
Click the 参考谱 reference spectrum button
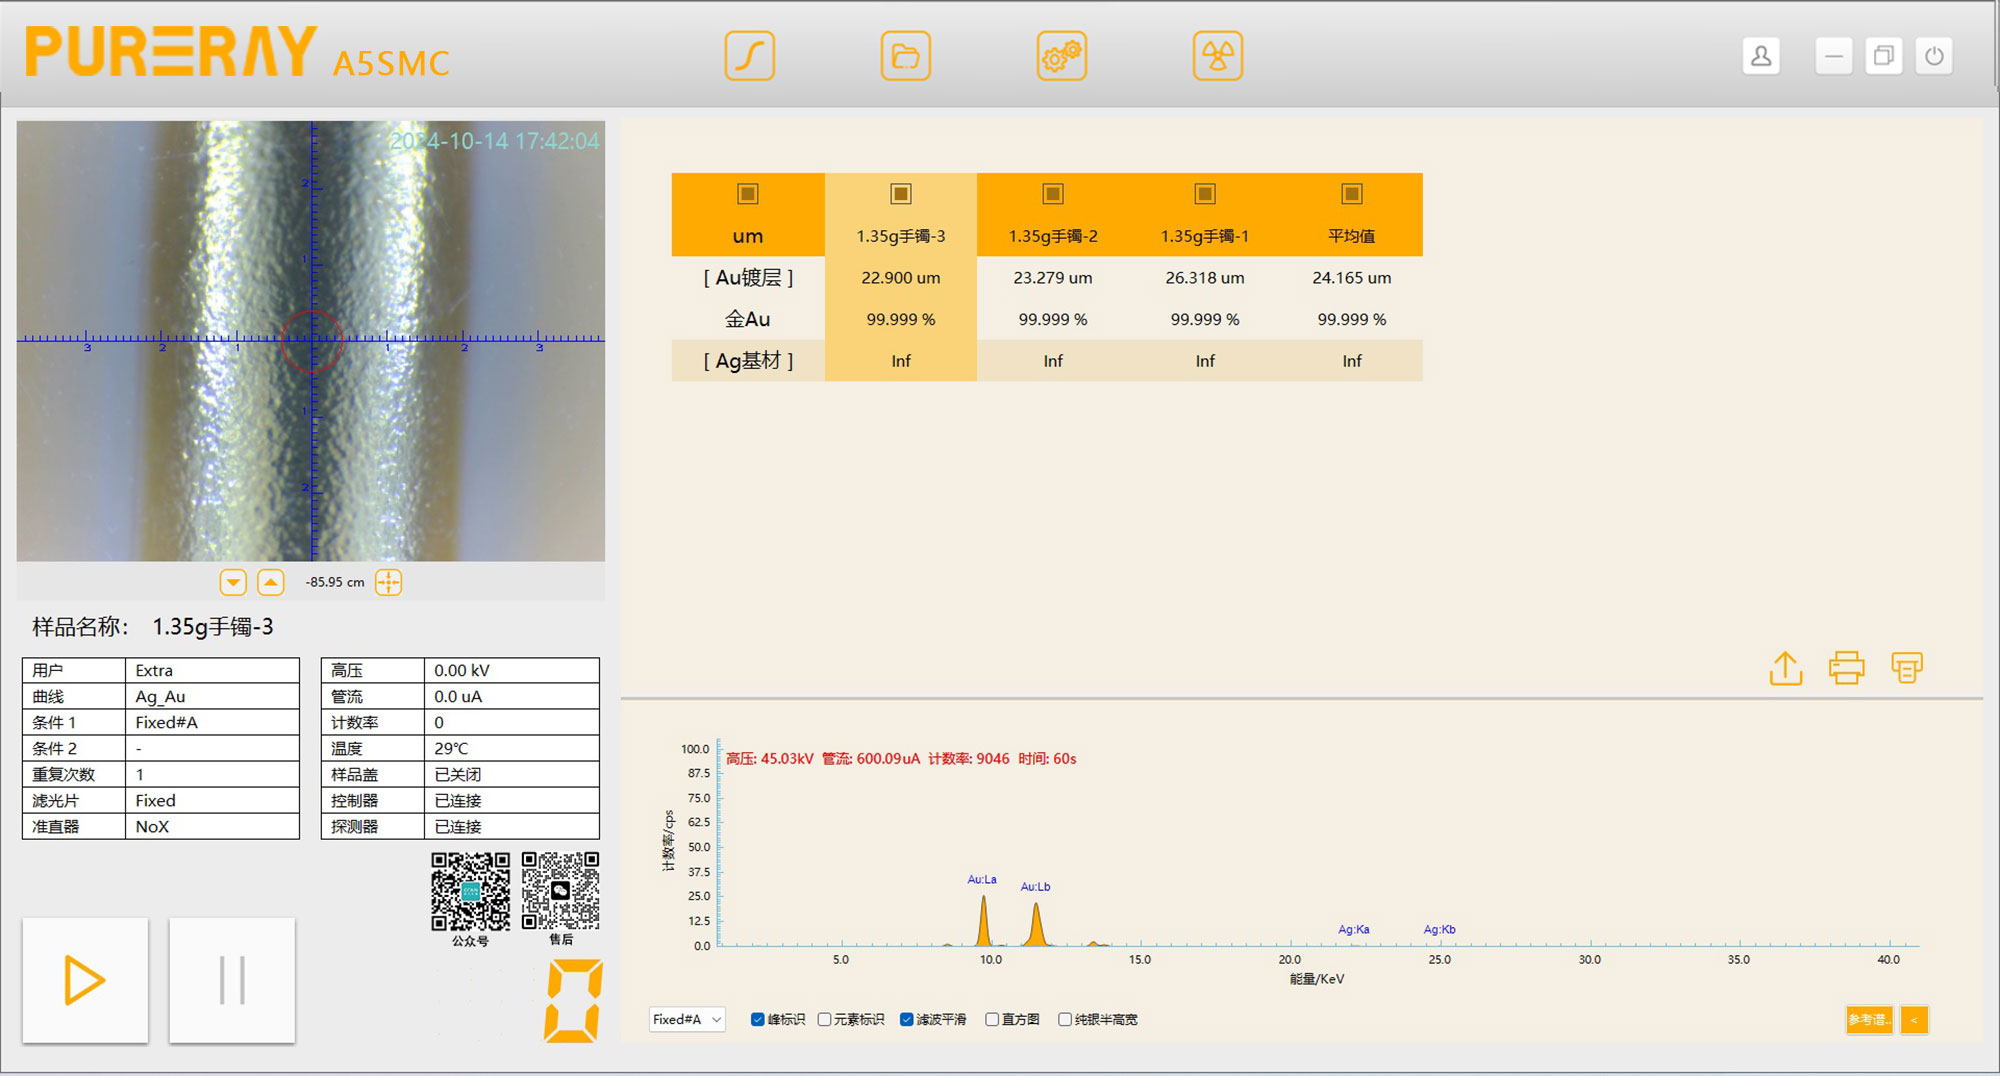pos(1868,1019)
